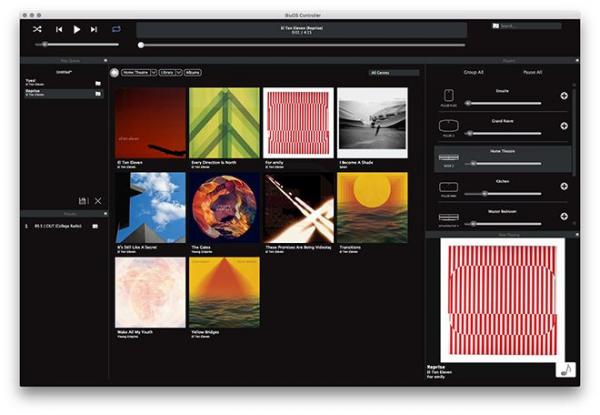Click the Reprise title under Now Playing artwork
The width and height of the screenshot is (600, 415).
[436, 367]
